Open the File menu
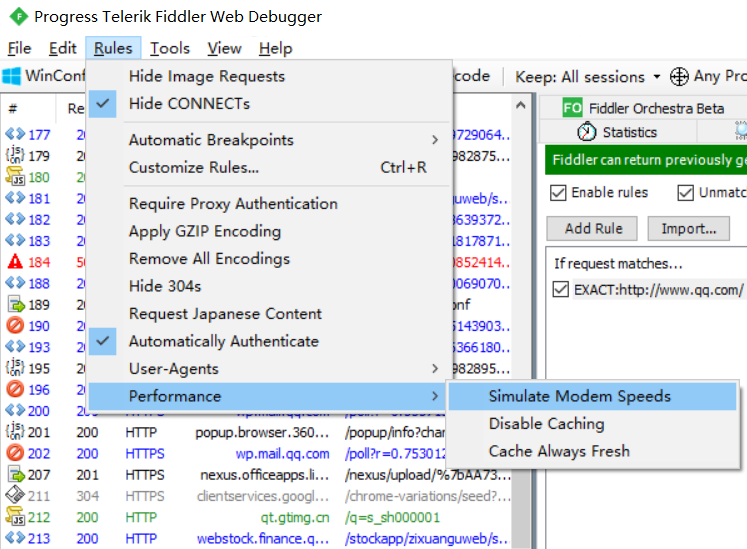This screenshot has height=549, width=747. (19, 48)
